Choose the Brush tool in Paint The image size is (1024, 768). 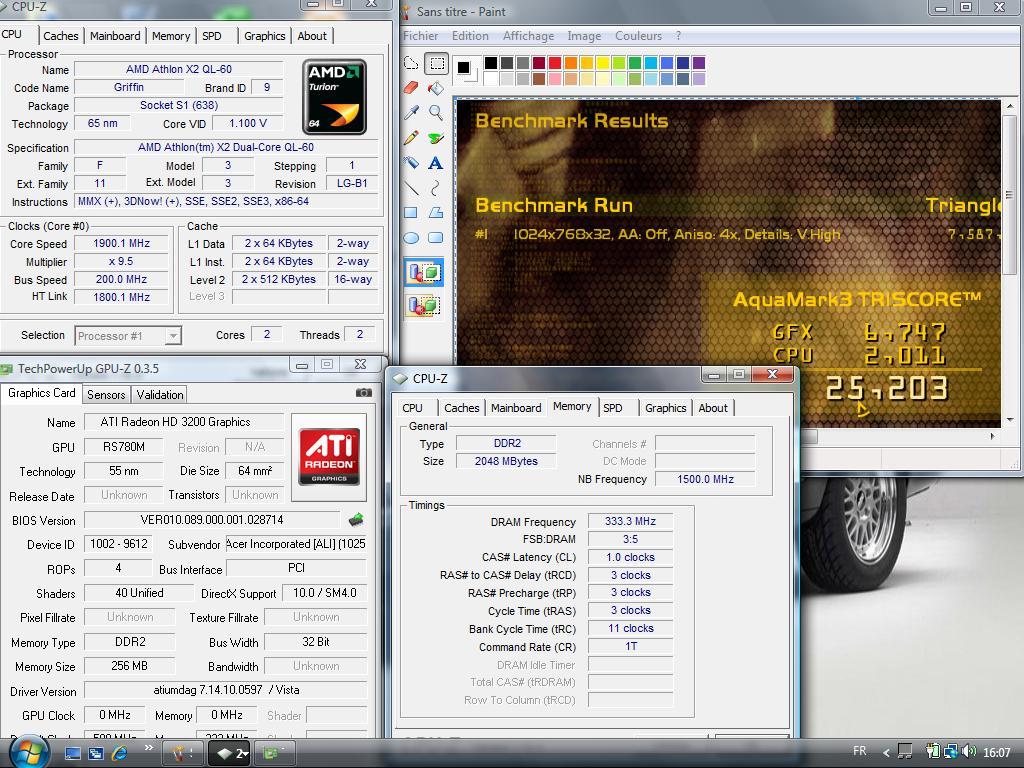pos(436,137)
